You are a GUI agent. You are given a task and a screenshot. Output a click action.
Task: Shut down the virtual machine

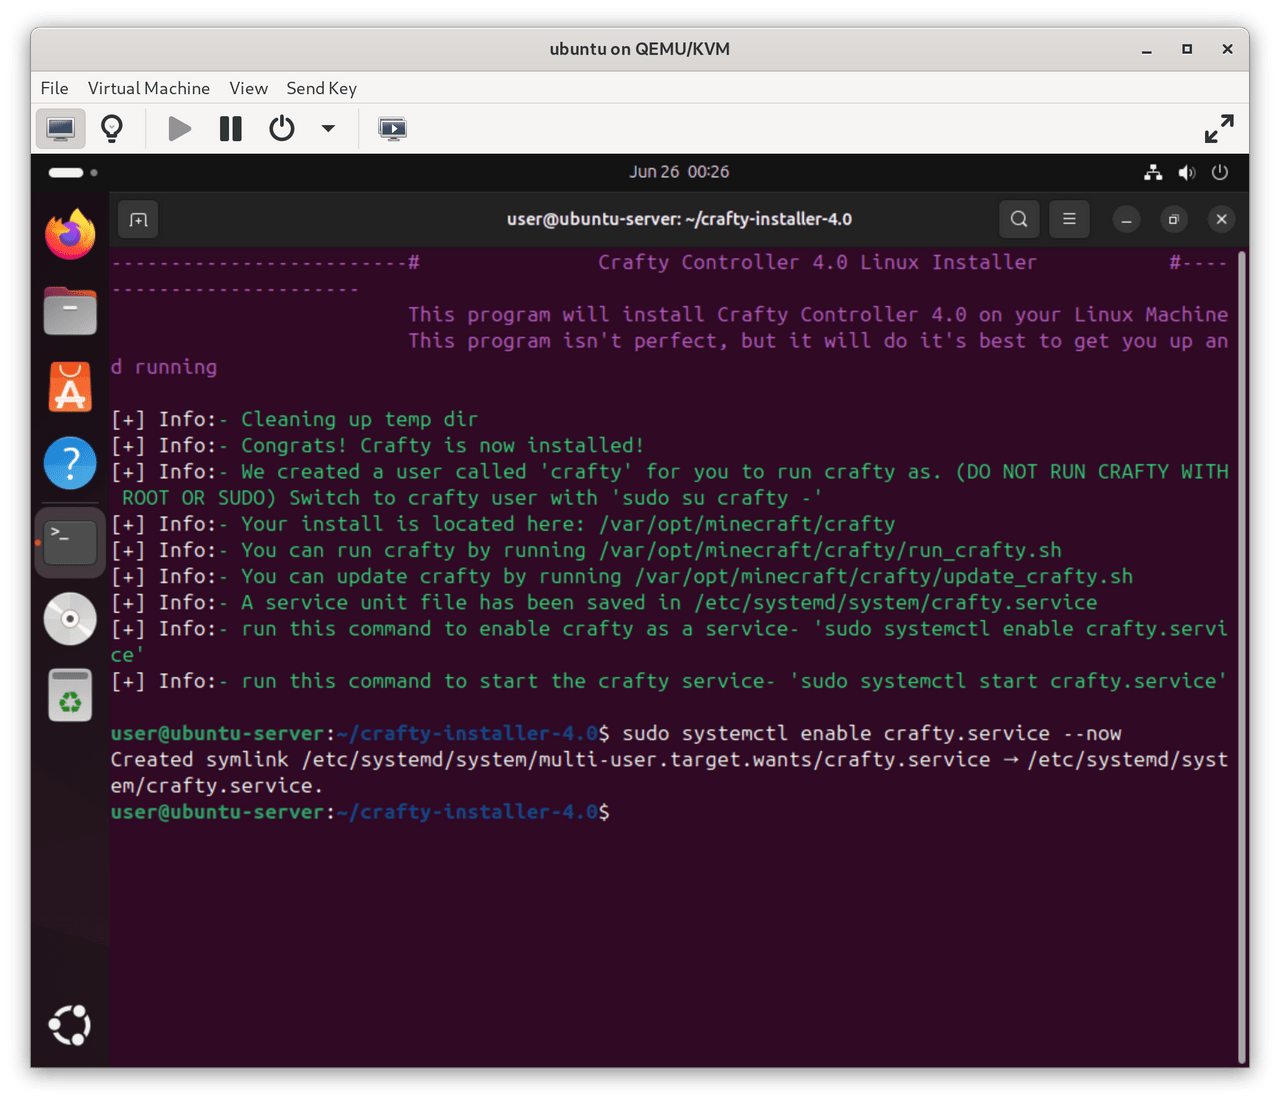tap(282, 129)
